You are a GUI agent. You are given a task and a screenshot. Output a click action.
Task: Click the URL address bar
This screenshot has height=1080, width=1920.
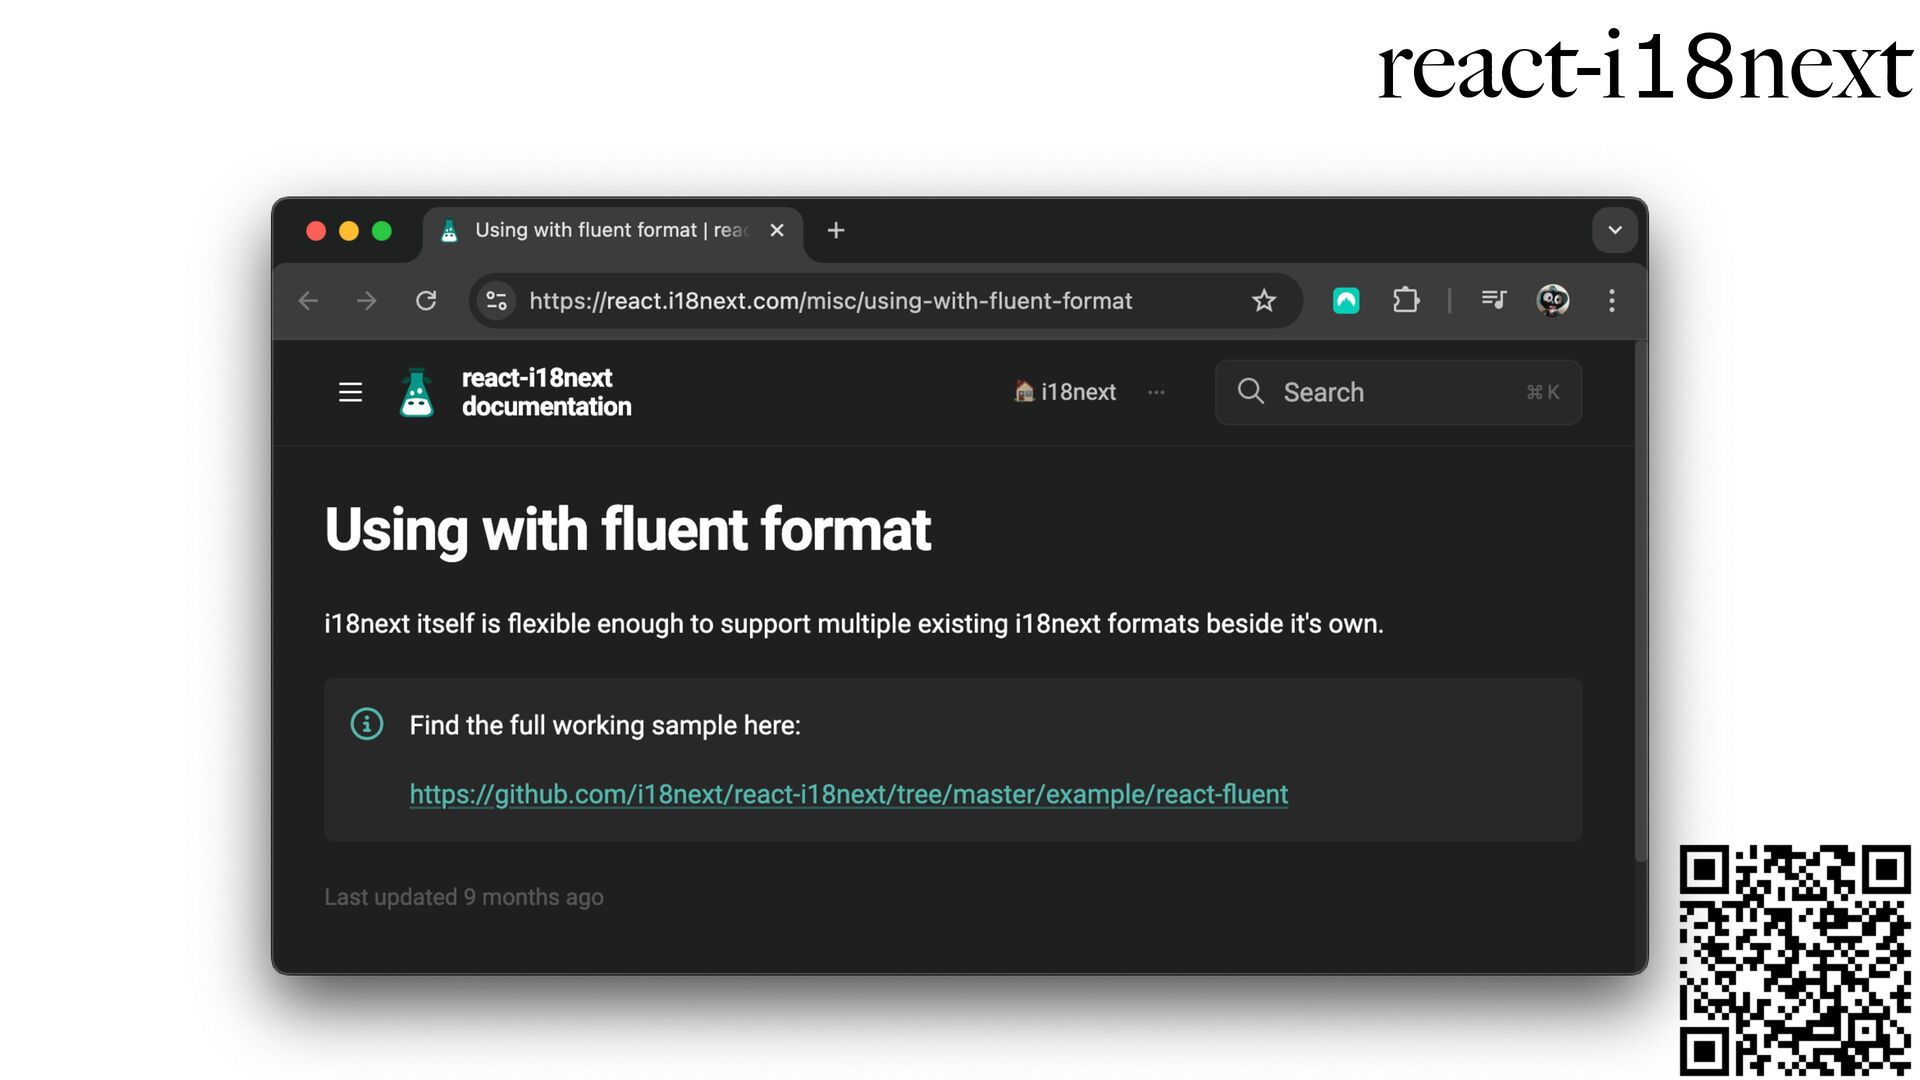[x=830, y=301]
